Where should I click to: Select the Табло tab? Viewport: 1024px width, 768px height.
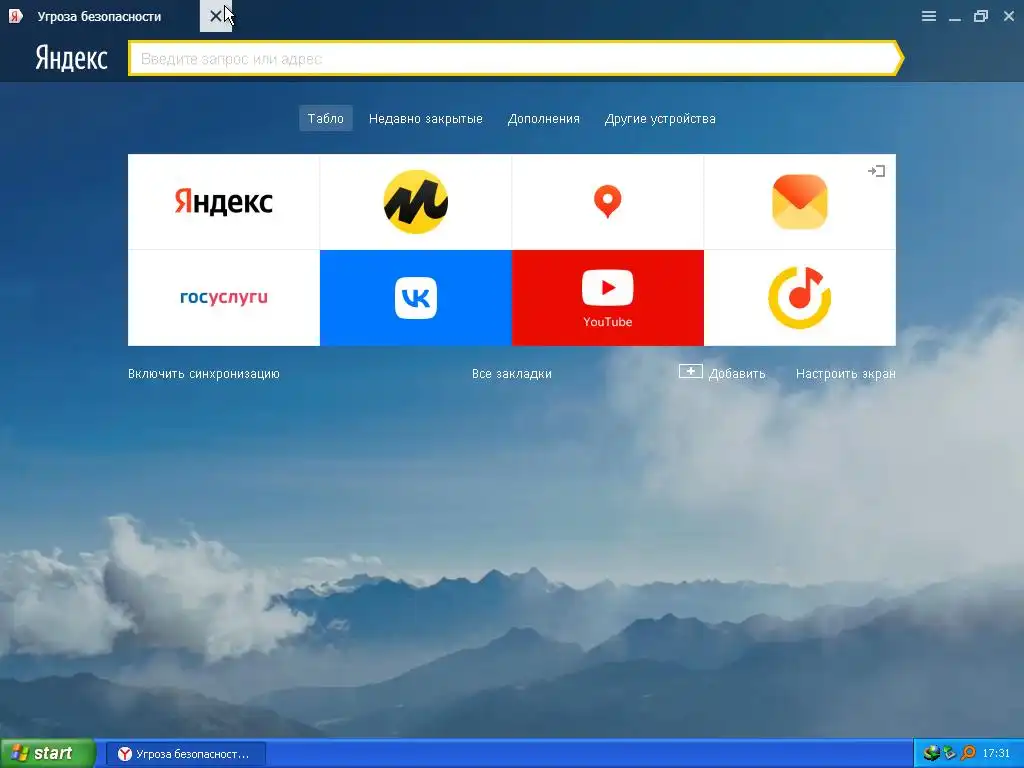(x=326, y=118)
